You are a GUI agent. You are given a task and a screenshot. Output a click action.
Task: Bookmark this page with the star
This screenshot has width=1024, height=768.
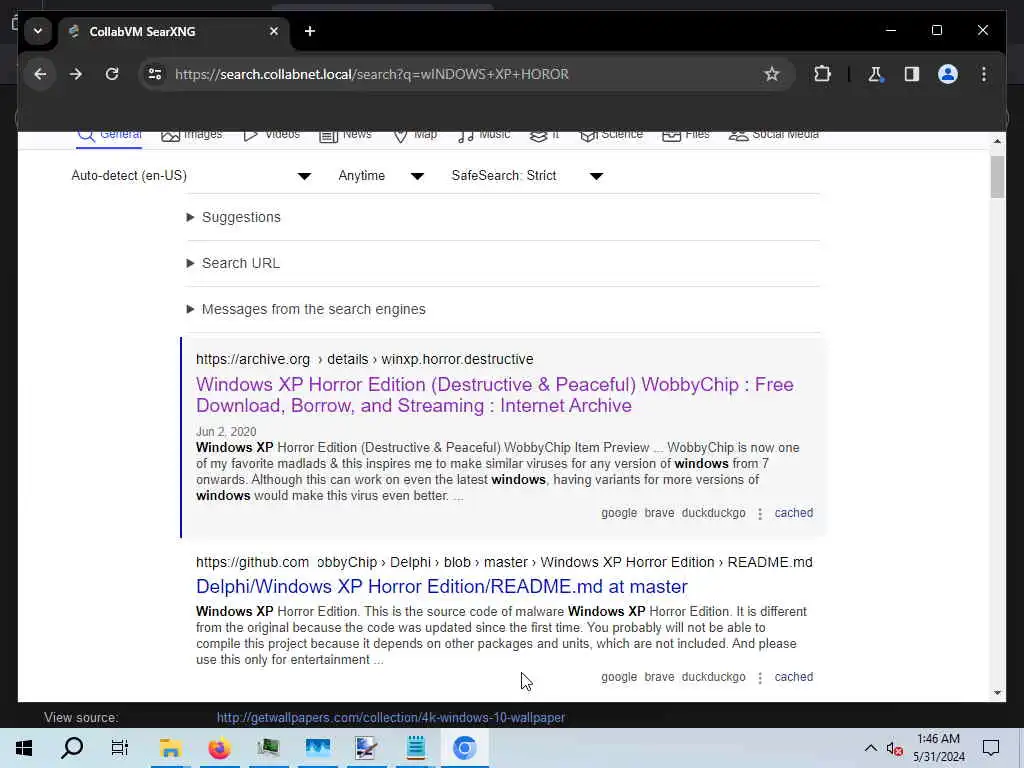click(x=771, y=74)
